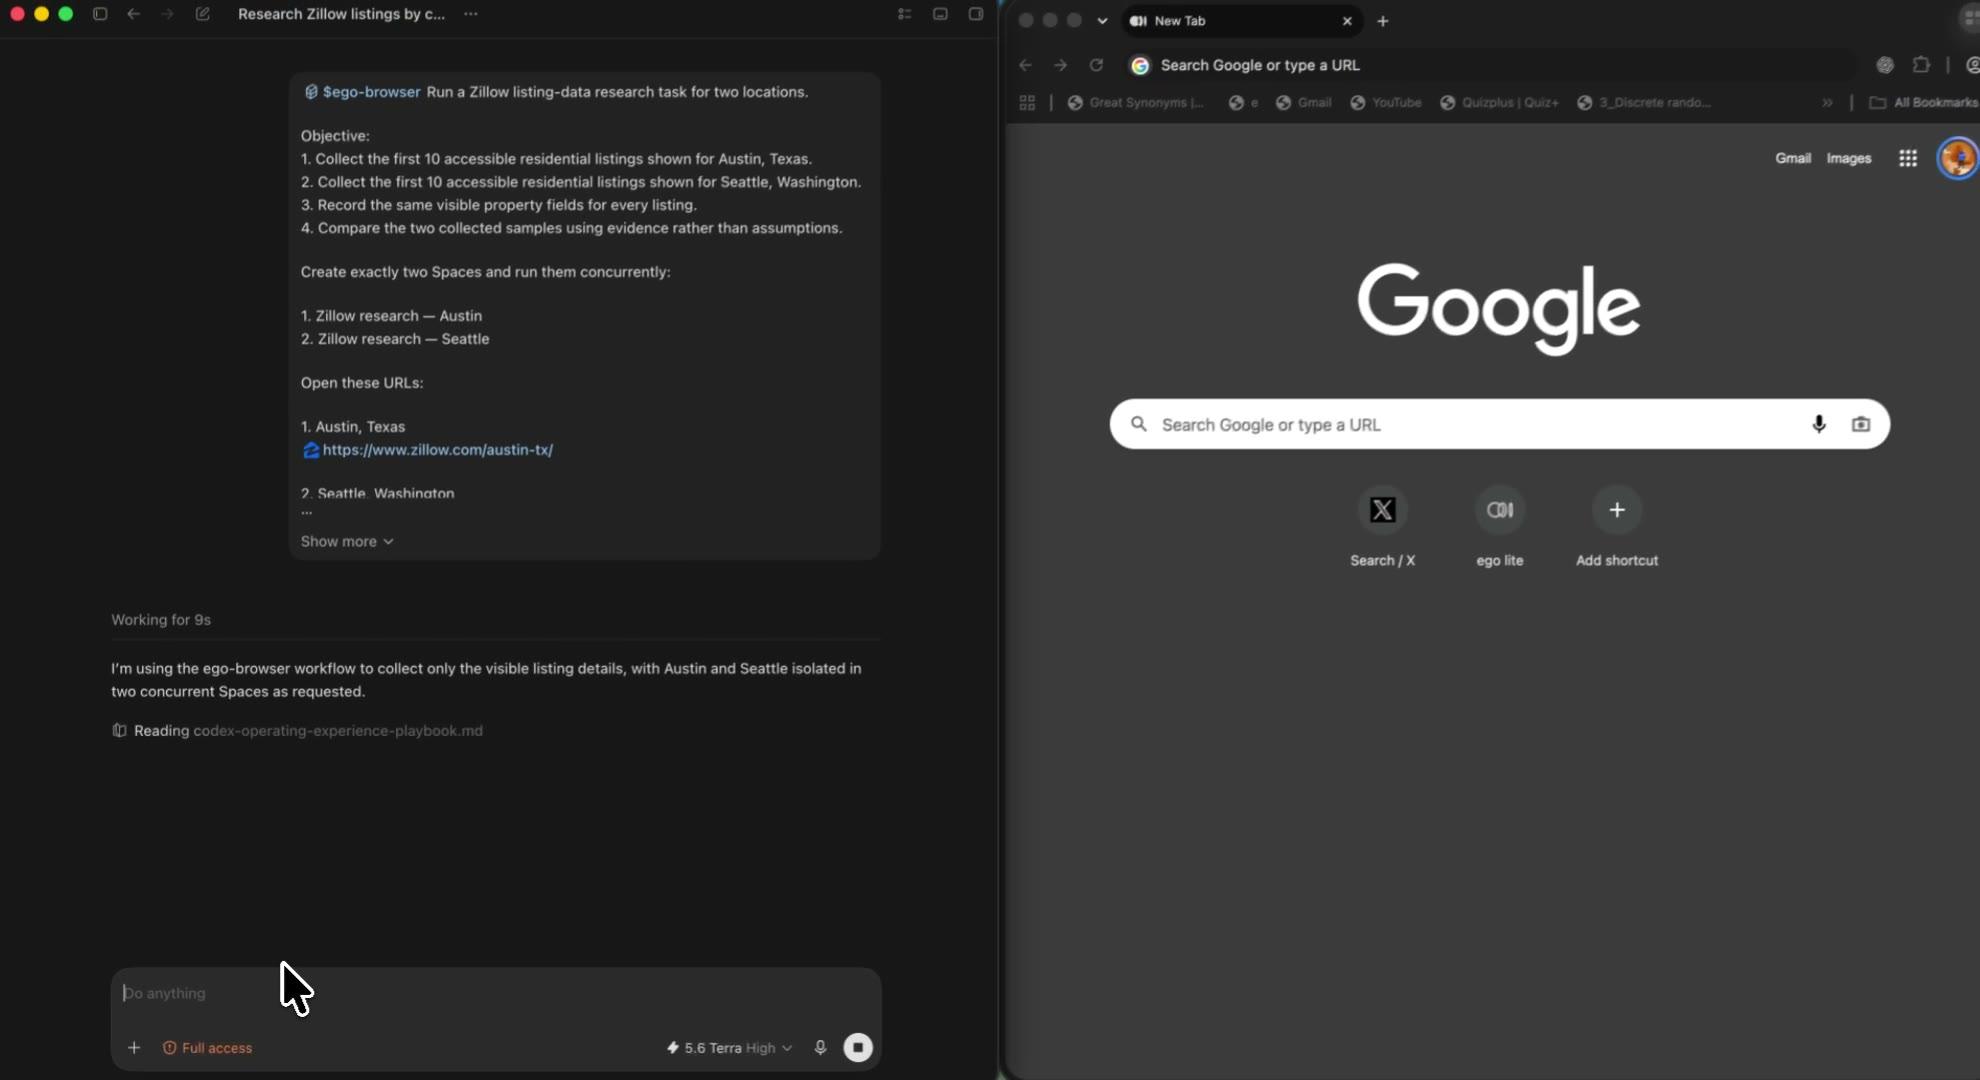This screenshot has height=1080, width=1980.
Task: Click the $ego-browser skill mention
Action: [x=362, y=92]
